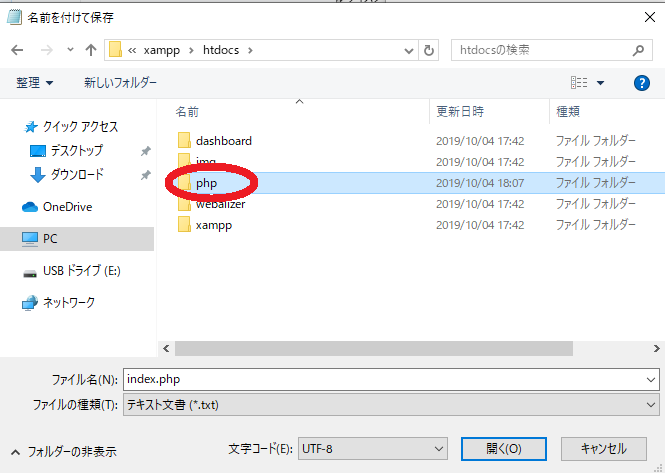Click the 2019/10/04 18:07 date cell
This screenshot has height=473, width=665.
(x=480, y=183)
